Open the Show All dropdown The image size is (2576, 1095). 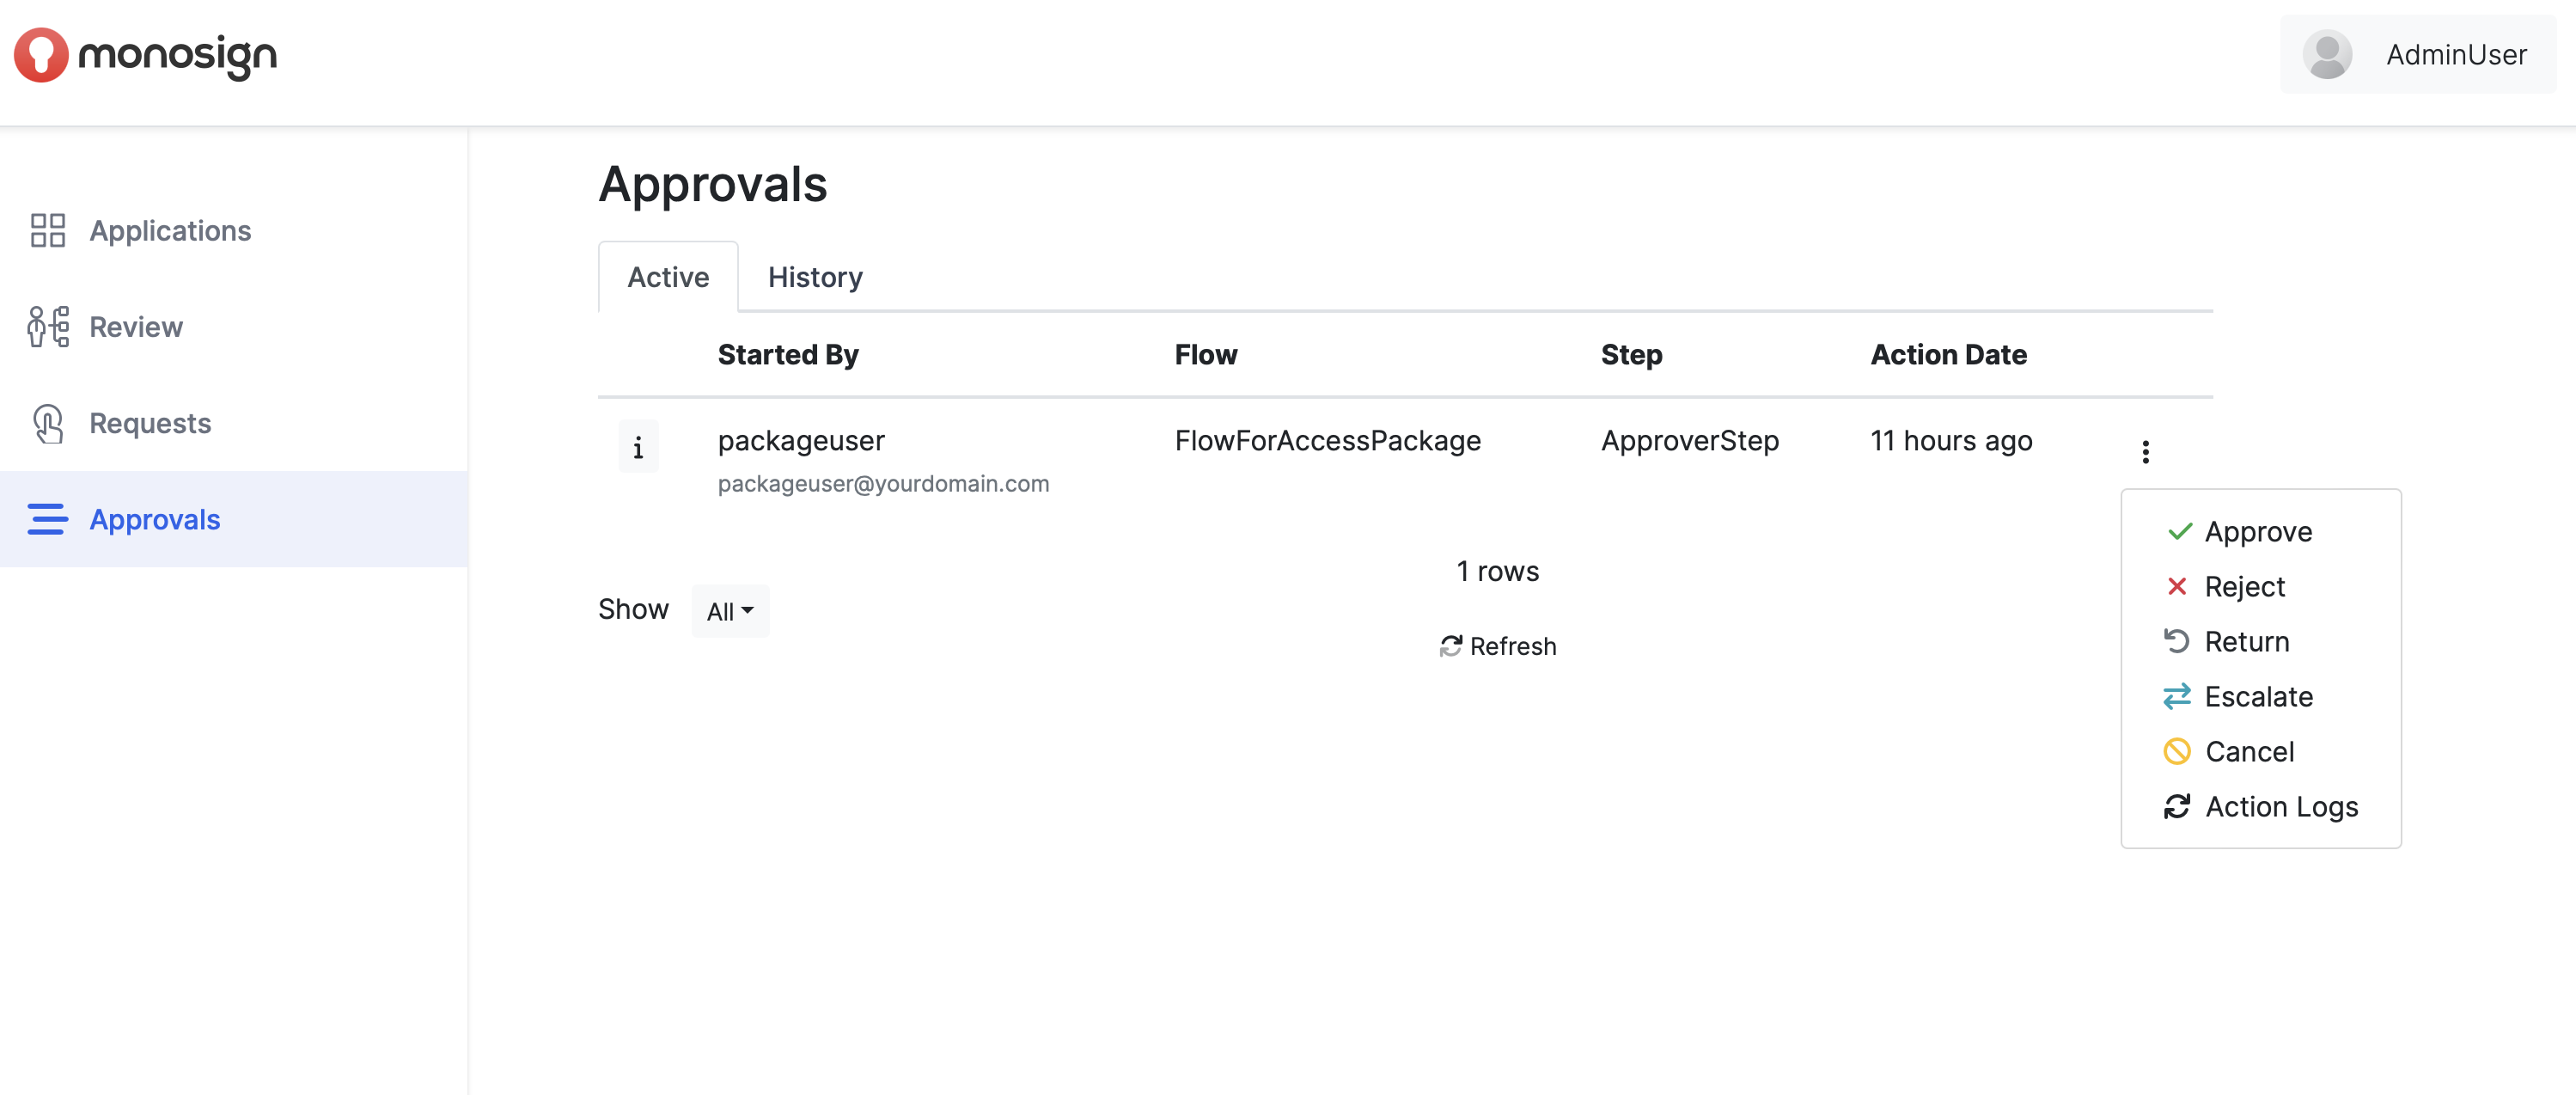coord(729,611)
